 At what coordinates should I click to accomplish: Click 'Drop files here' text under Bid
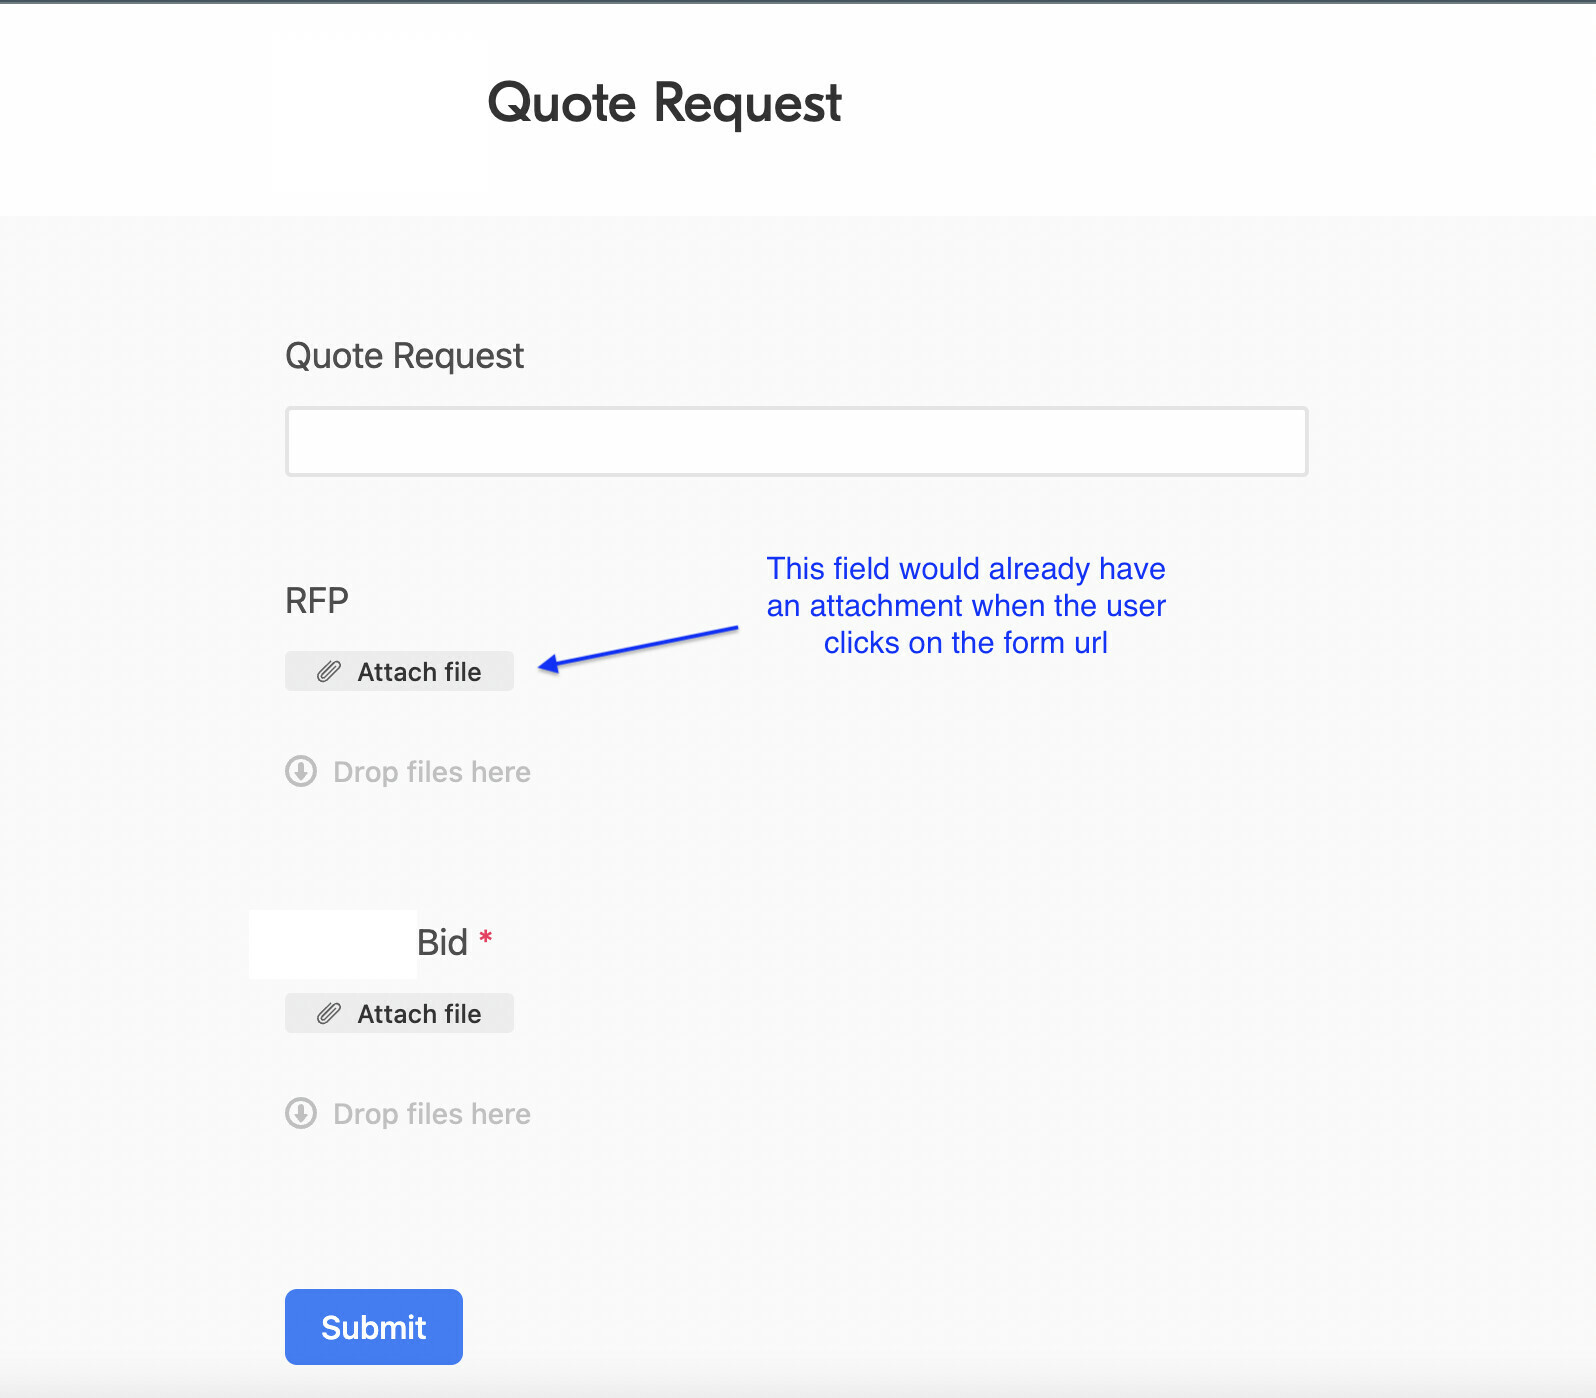point(432,1114)
